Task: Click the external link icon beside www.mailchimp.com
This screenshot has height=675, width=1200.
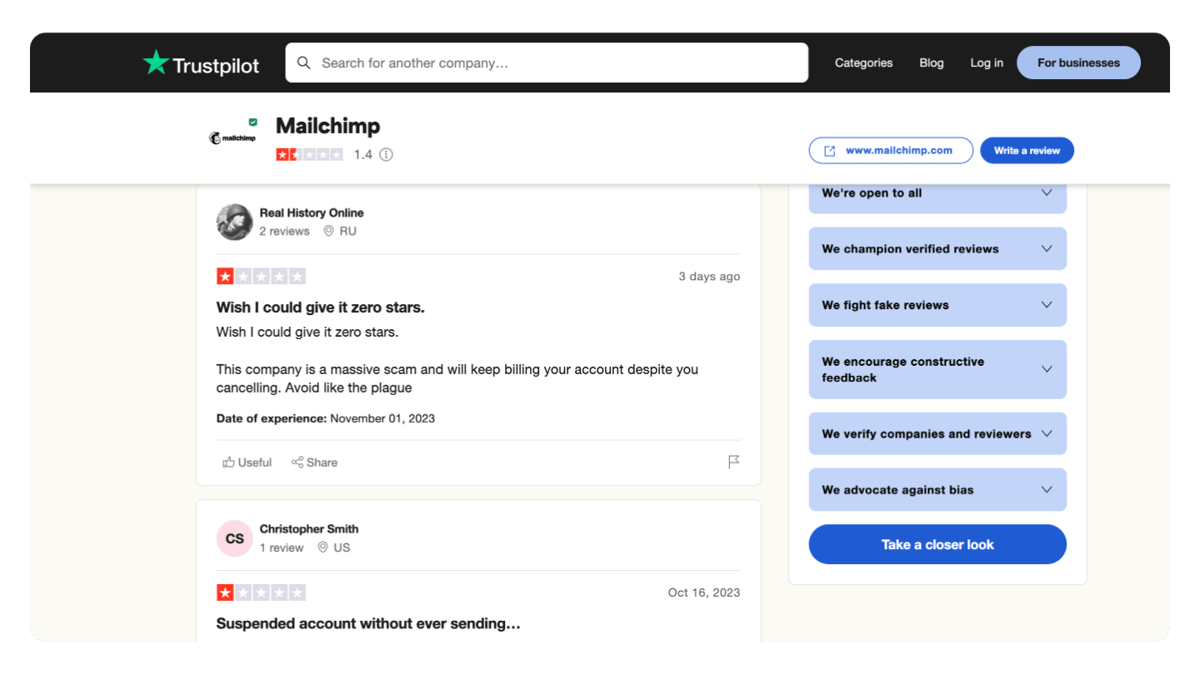Action: click(829, 151)
